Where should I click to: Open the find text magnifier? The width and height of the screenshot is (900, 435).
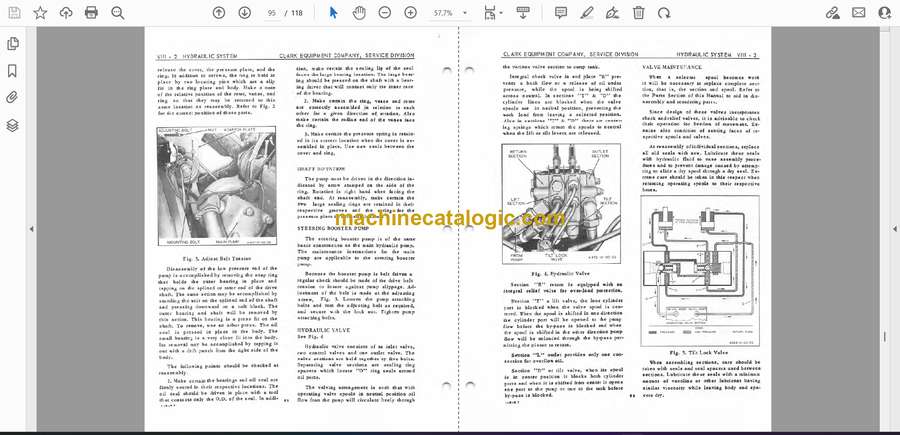(x=118, y=13)
